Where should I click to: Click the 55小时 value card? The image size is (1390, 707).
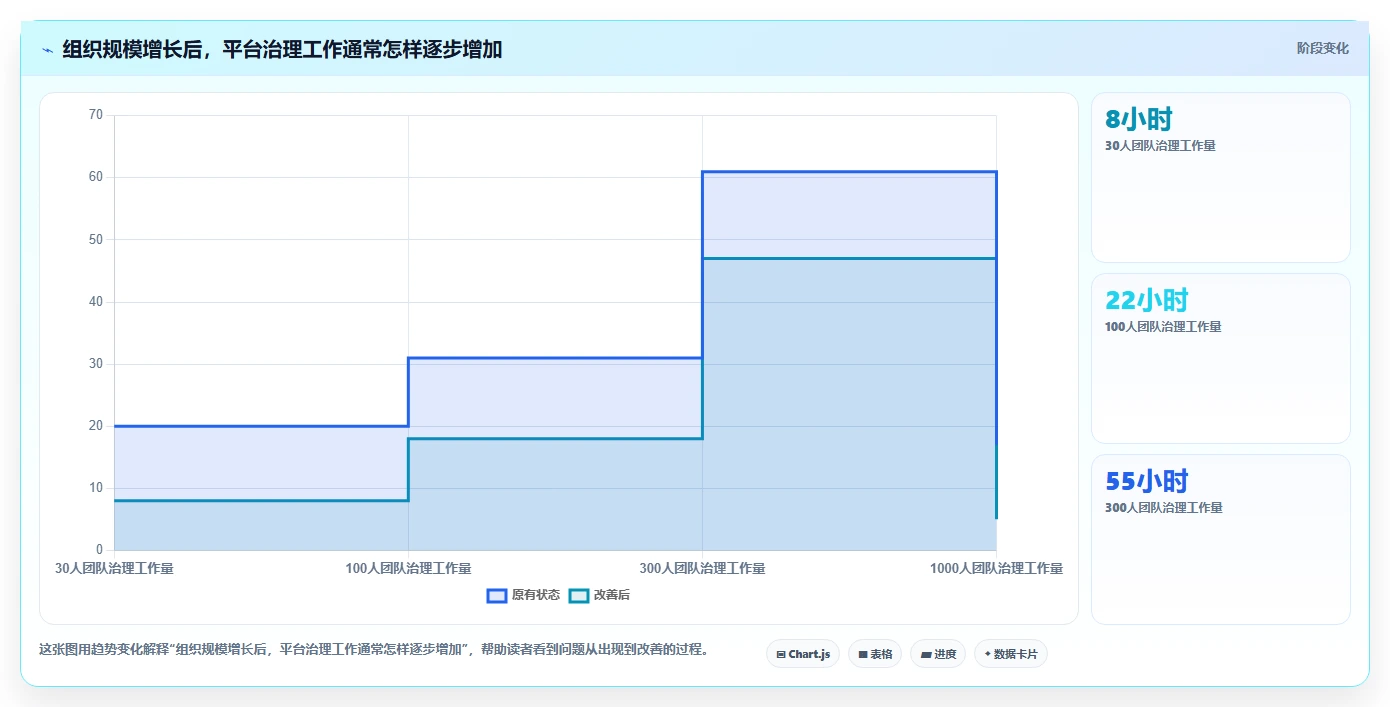tap(1221, 540)
